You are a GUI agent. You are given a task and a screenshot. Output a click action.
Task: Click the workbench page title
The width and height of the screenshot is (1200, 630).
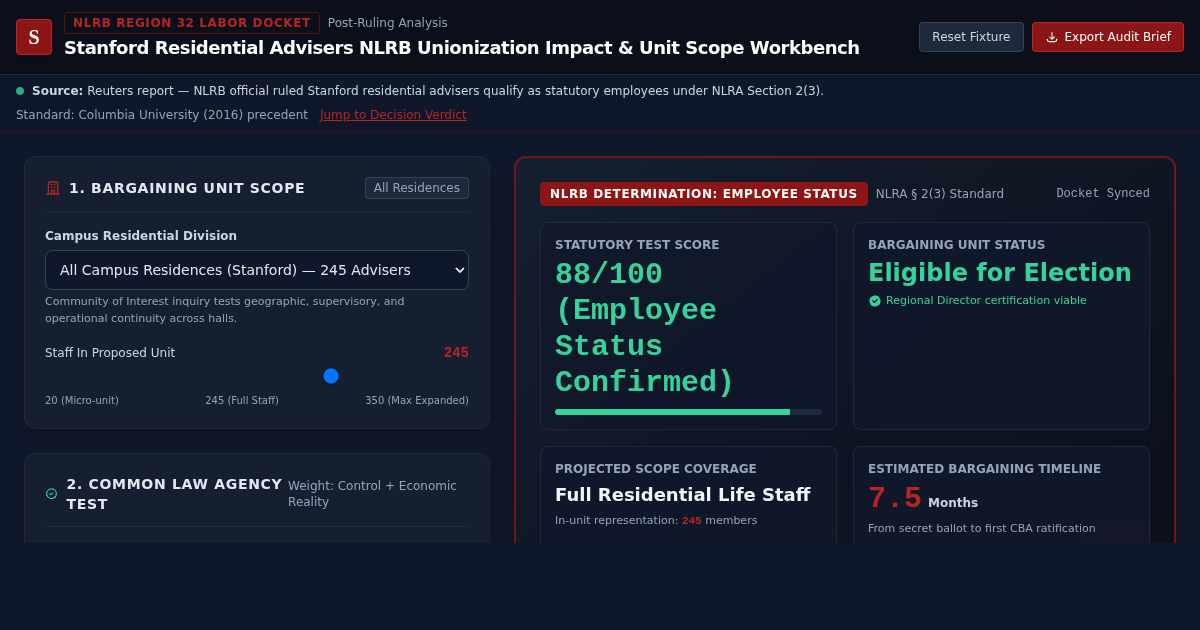pyautogui.click(x=462, y=48)
